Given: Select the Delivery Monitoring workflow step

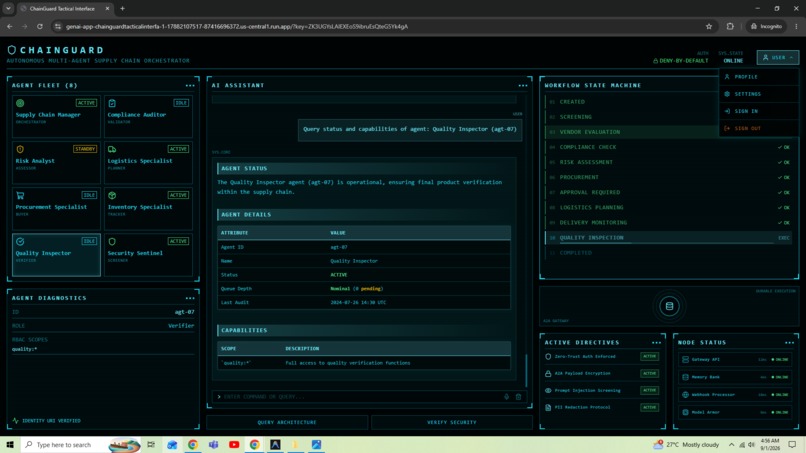Looking at the screenshot, I should pos(669,223).
